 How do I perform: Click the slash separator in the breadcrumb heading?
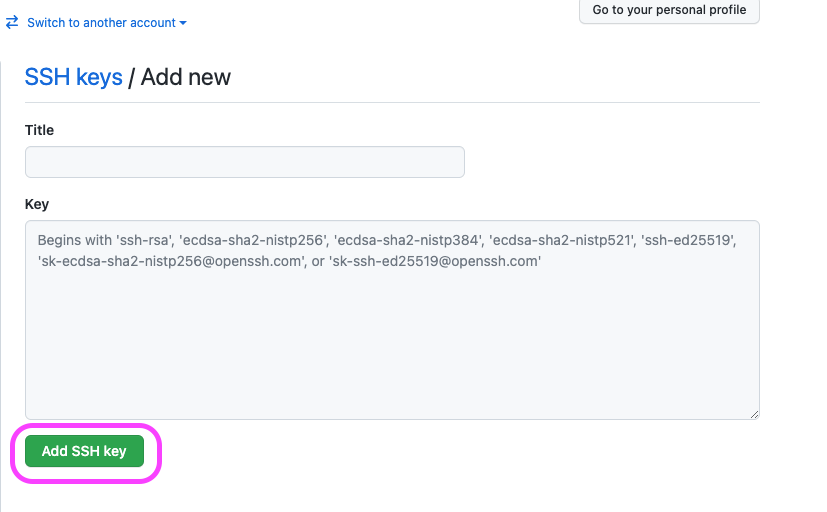131,78
